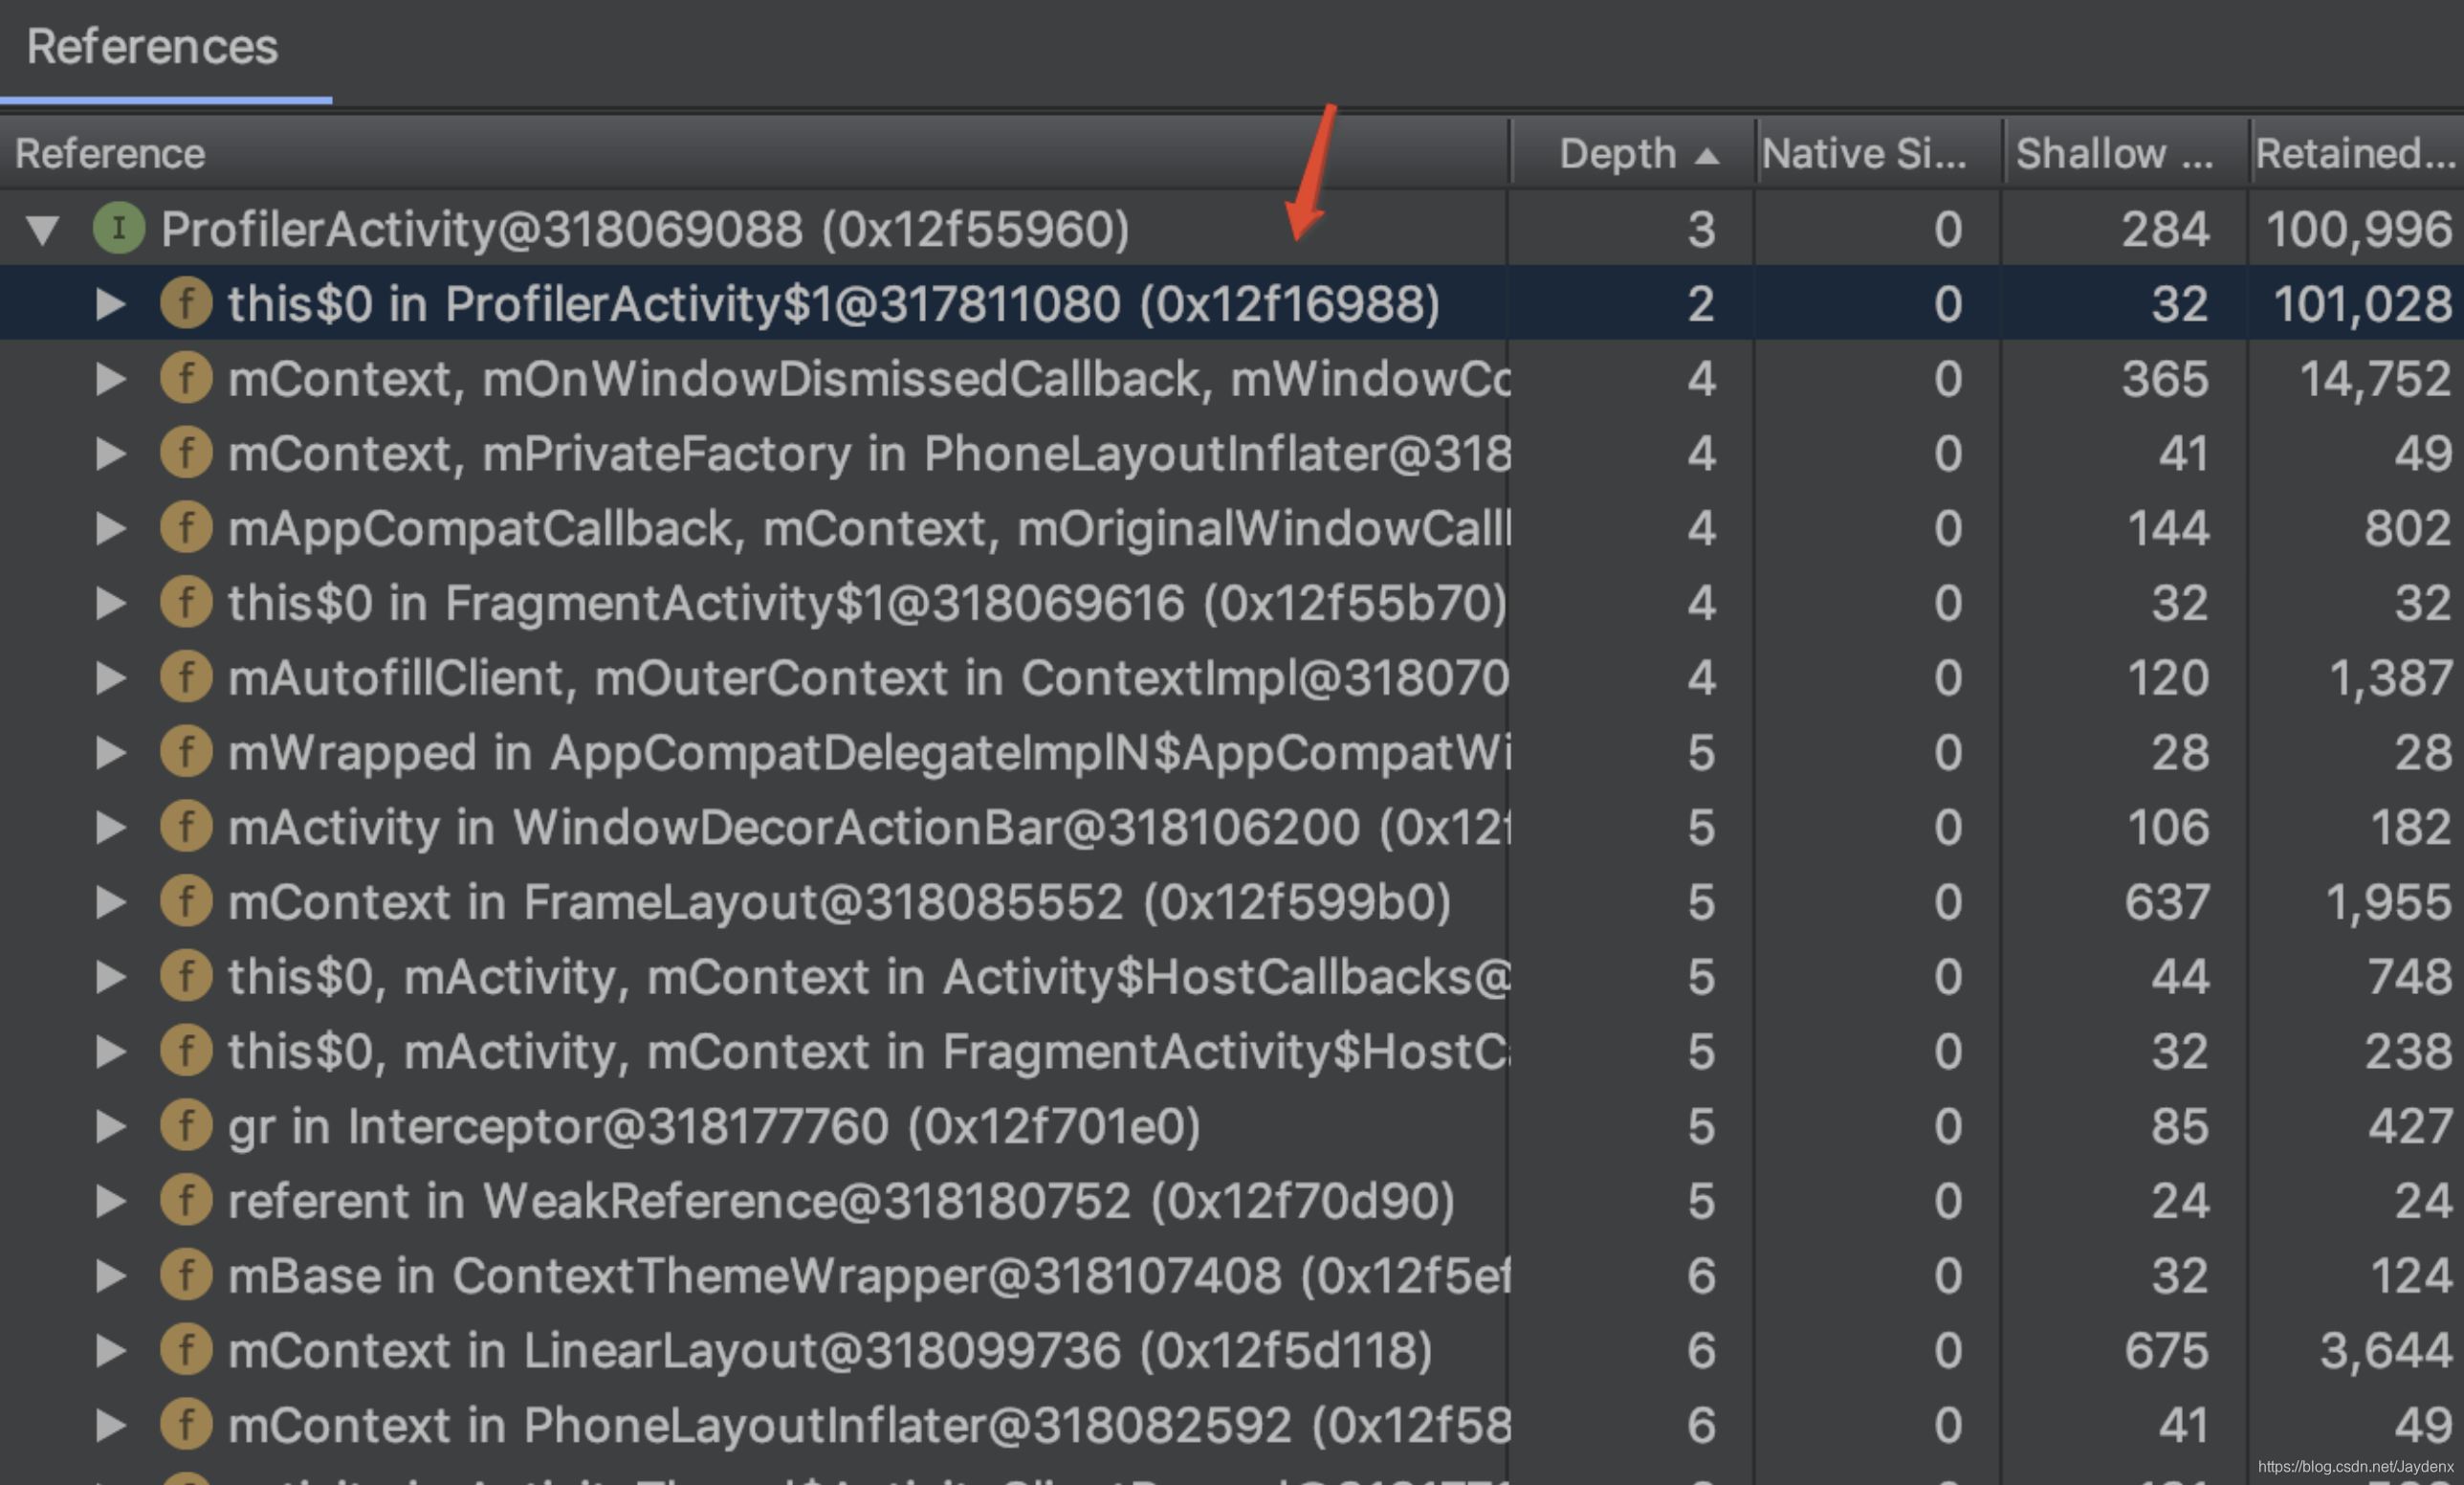The height and width of the screenshot is (1485, 2464).
Task: Expand mActivity in WindowDecorActionBar node
Action: [110, 827]
